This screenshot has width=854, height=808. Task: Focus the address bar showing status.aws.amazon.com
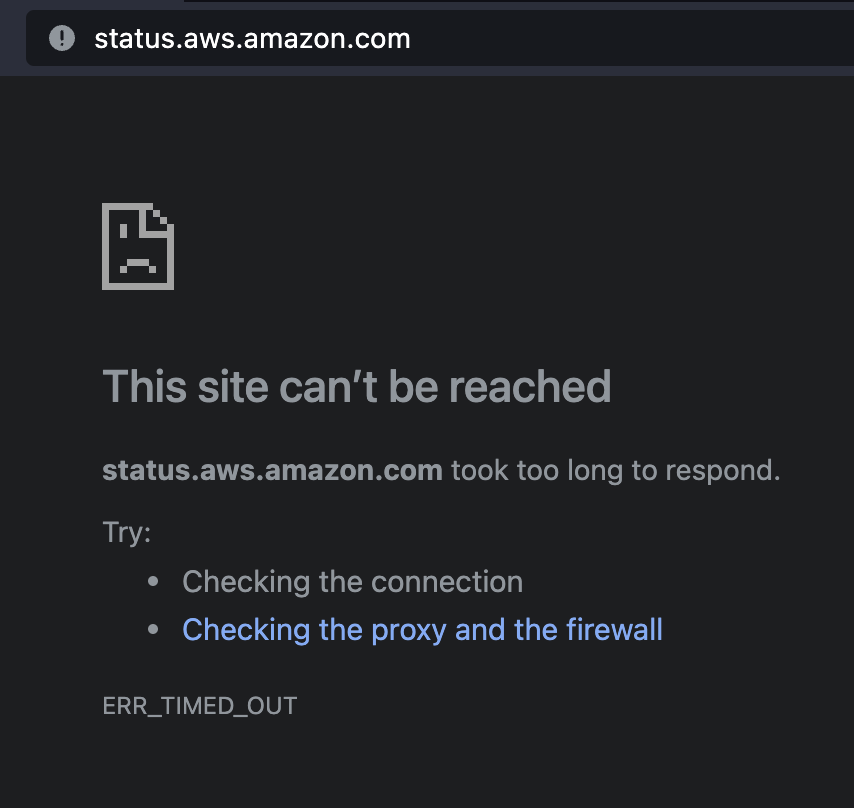252,39
